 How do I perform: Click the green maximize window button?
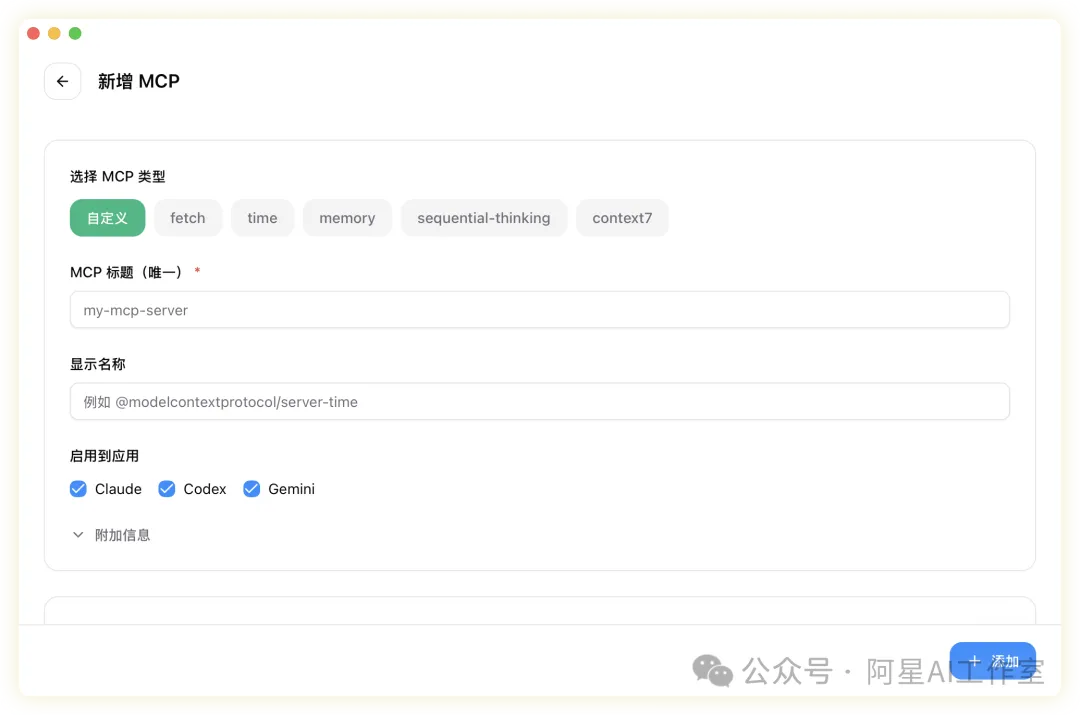click(75, 33)
